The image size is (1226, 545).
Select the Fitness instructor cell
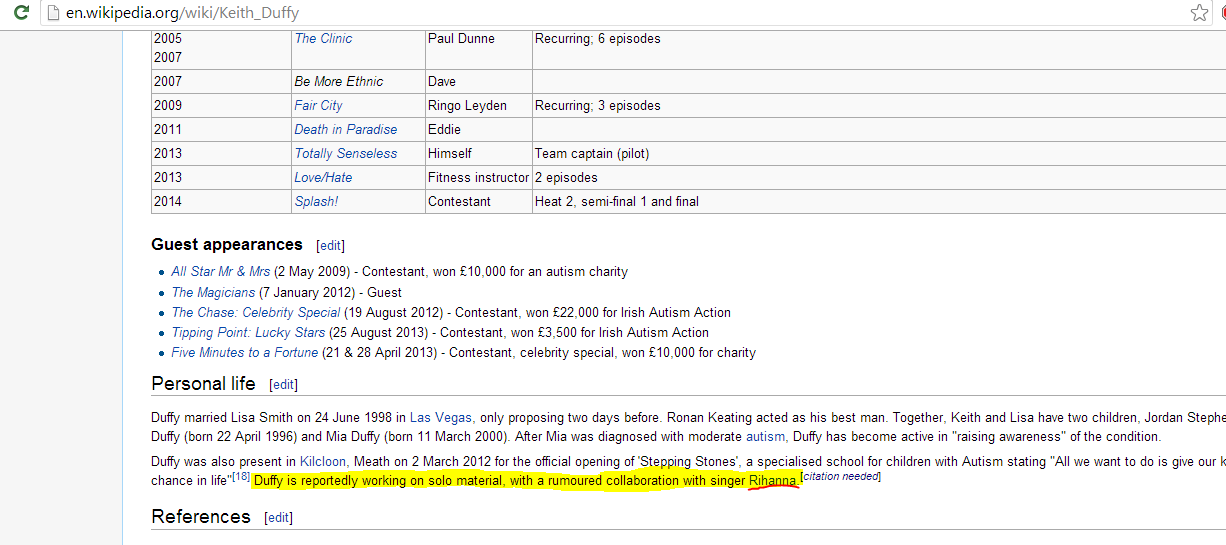click(x=478, y=178)
